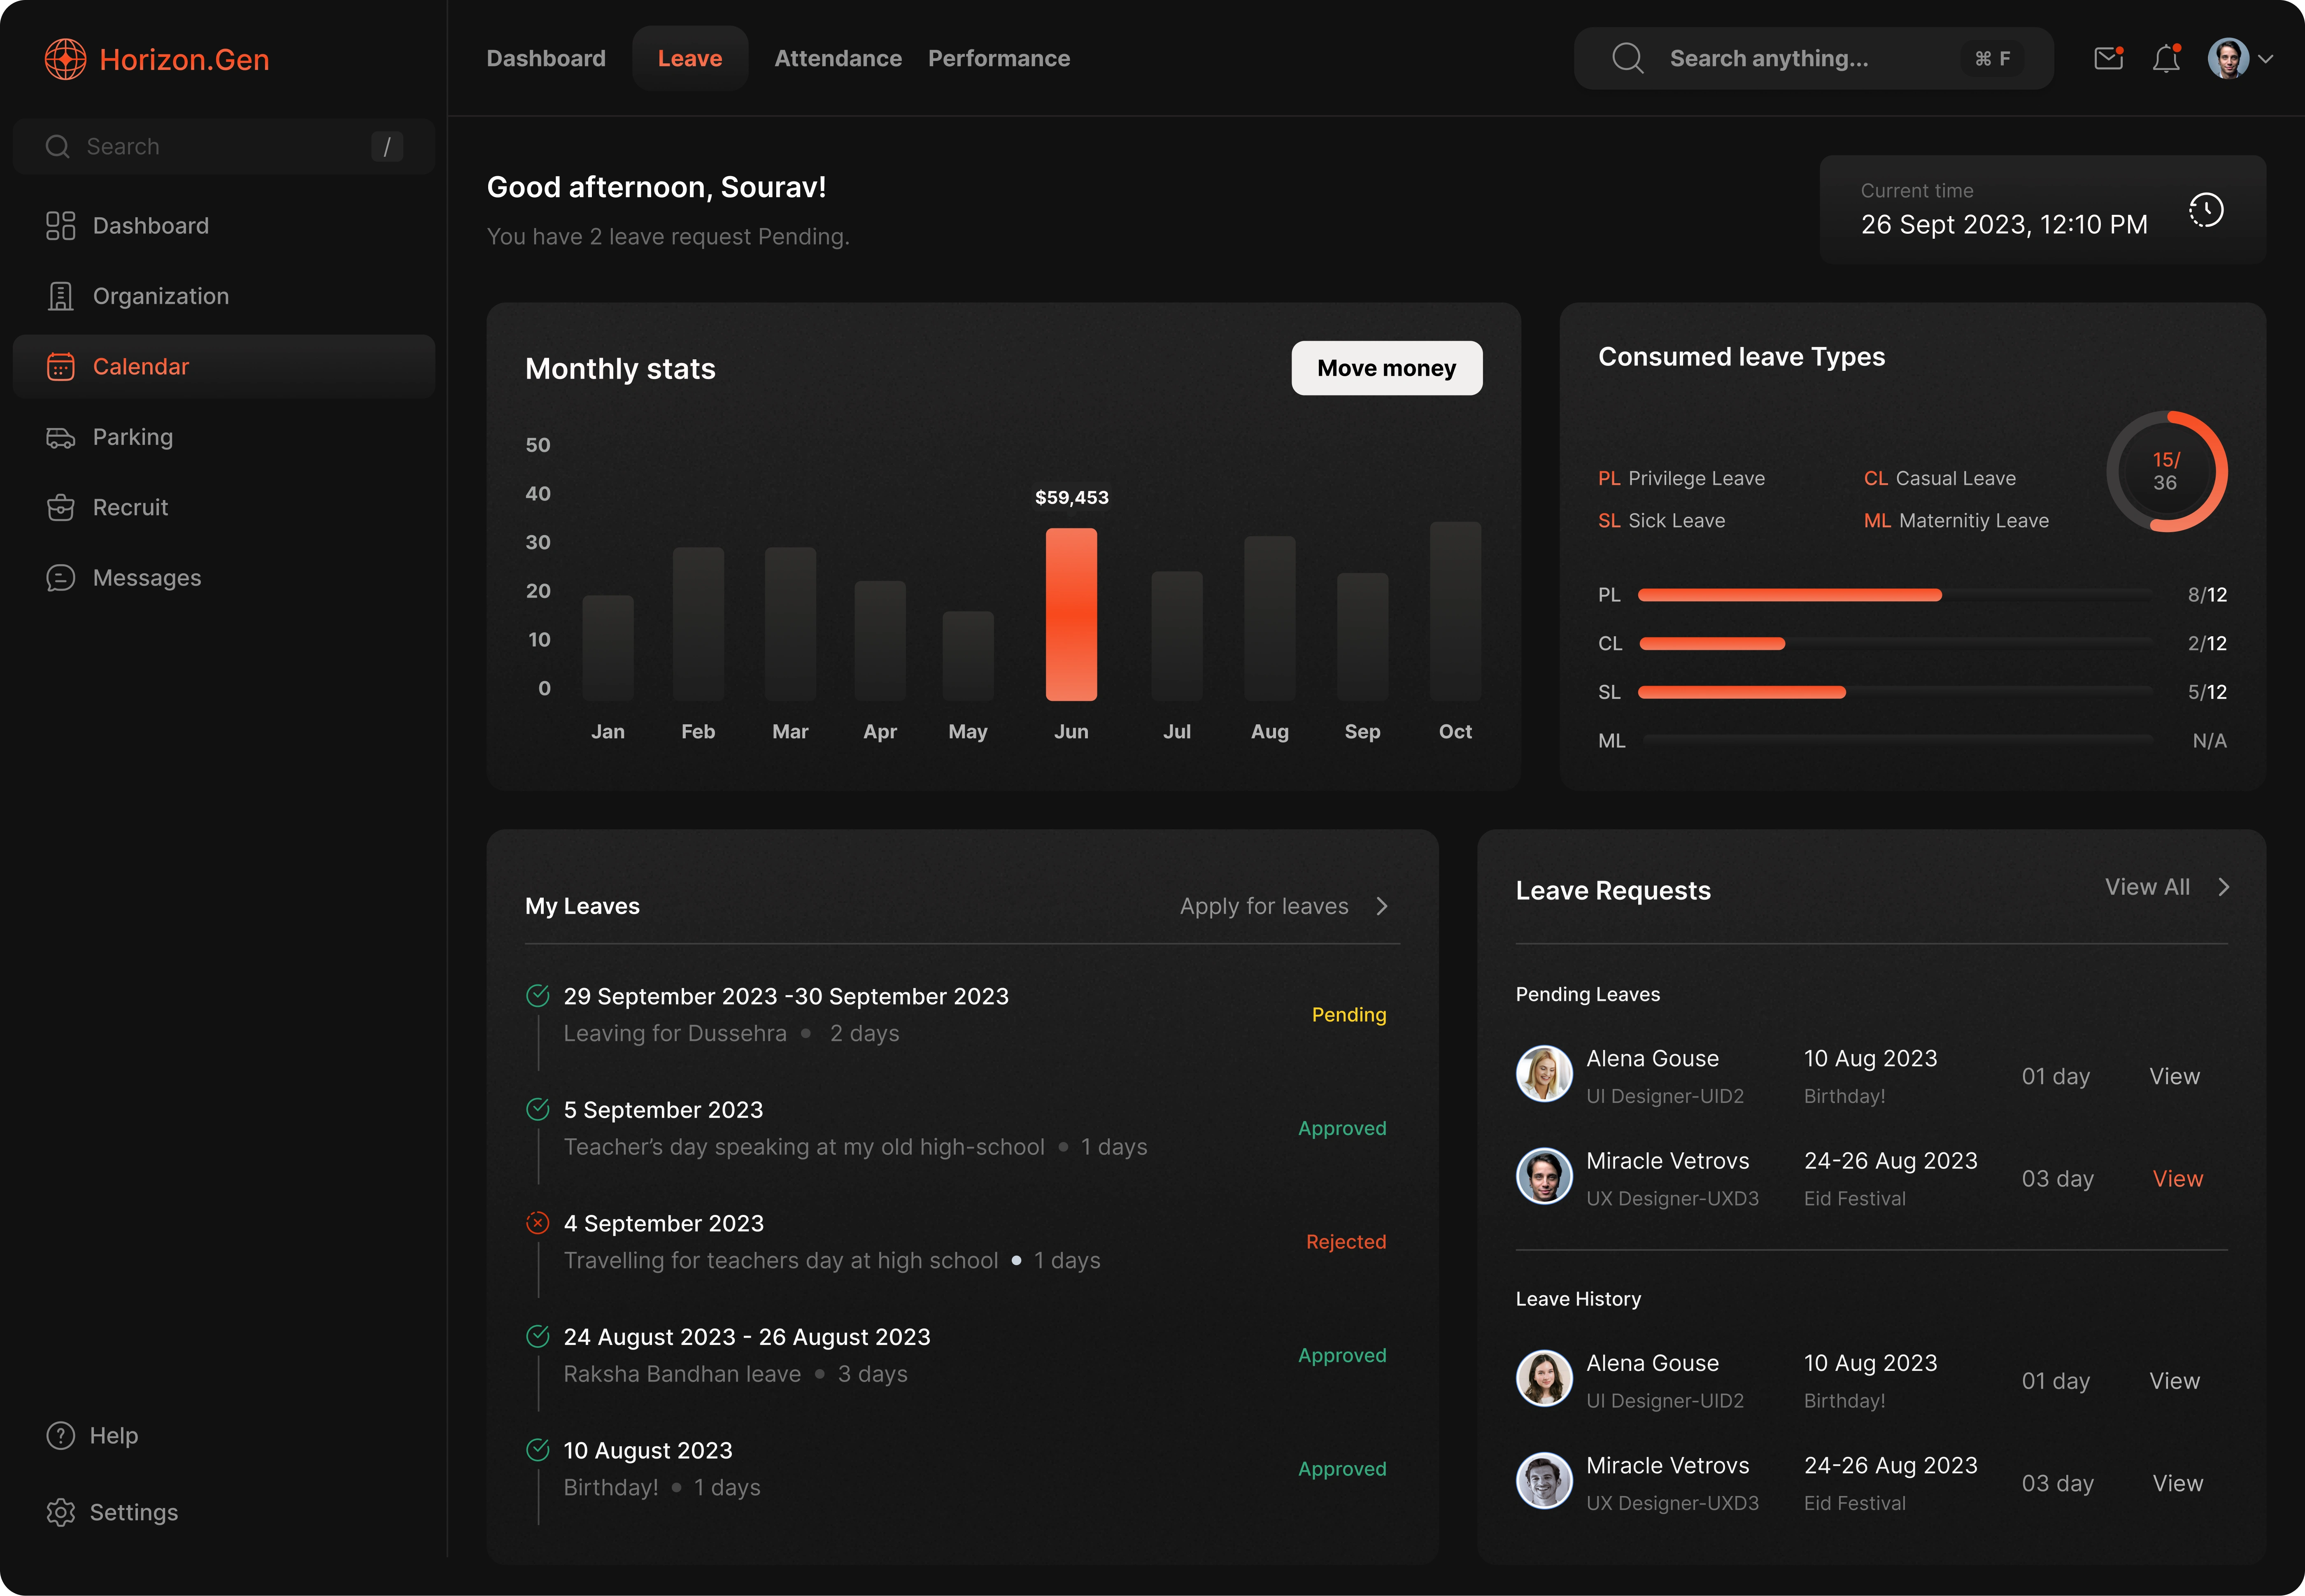This screenshot has width=2305, height=1596.
Task: Click the Help question-mark icon
Action: click(61, 1435)
